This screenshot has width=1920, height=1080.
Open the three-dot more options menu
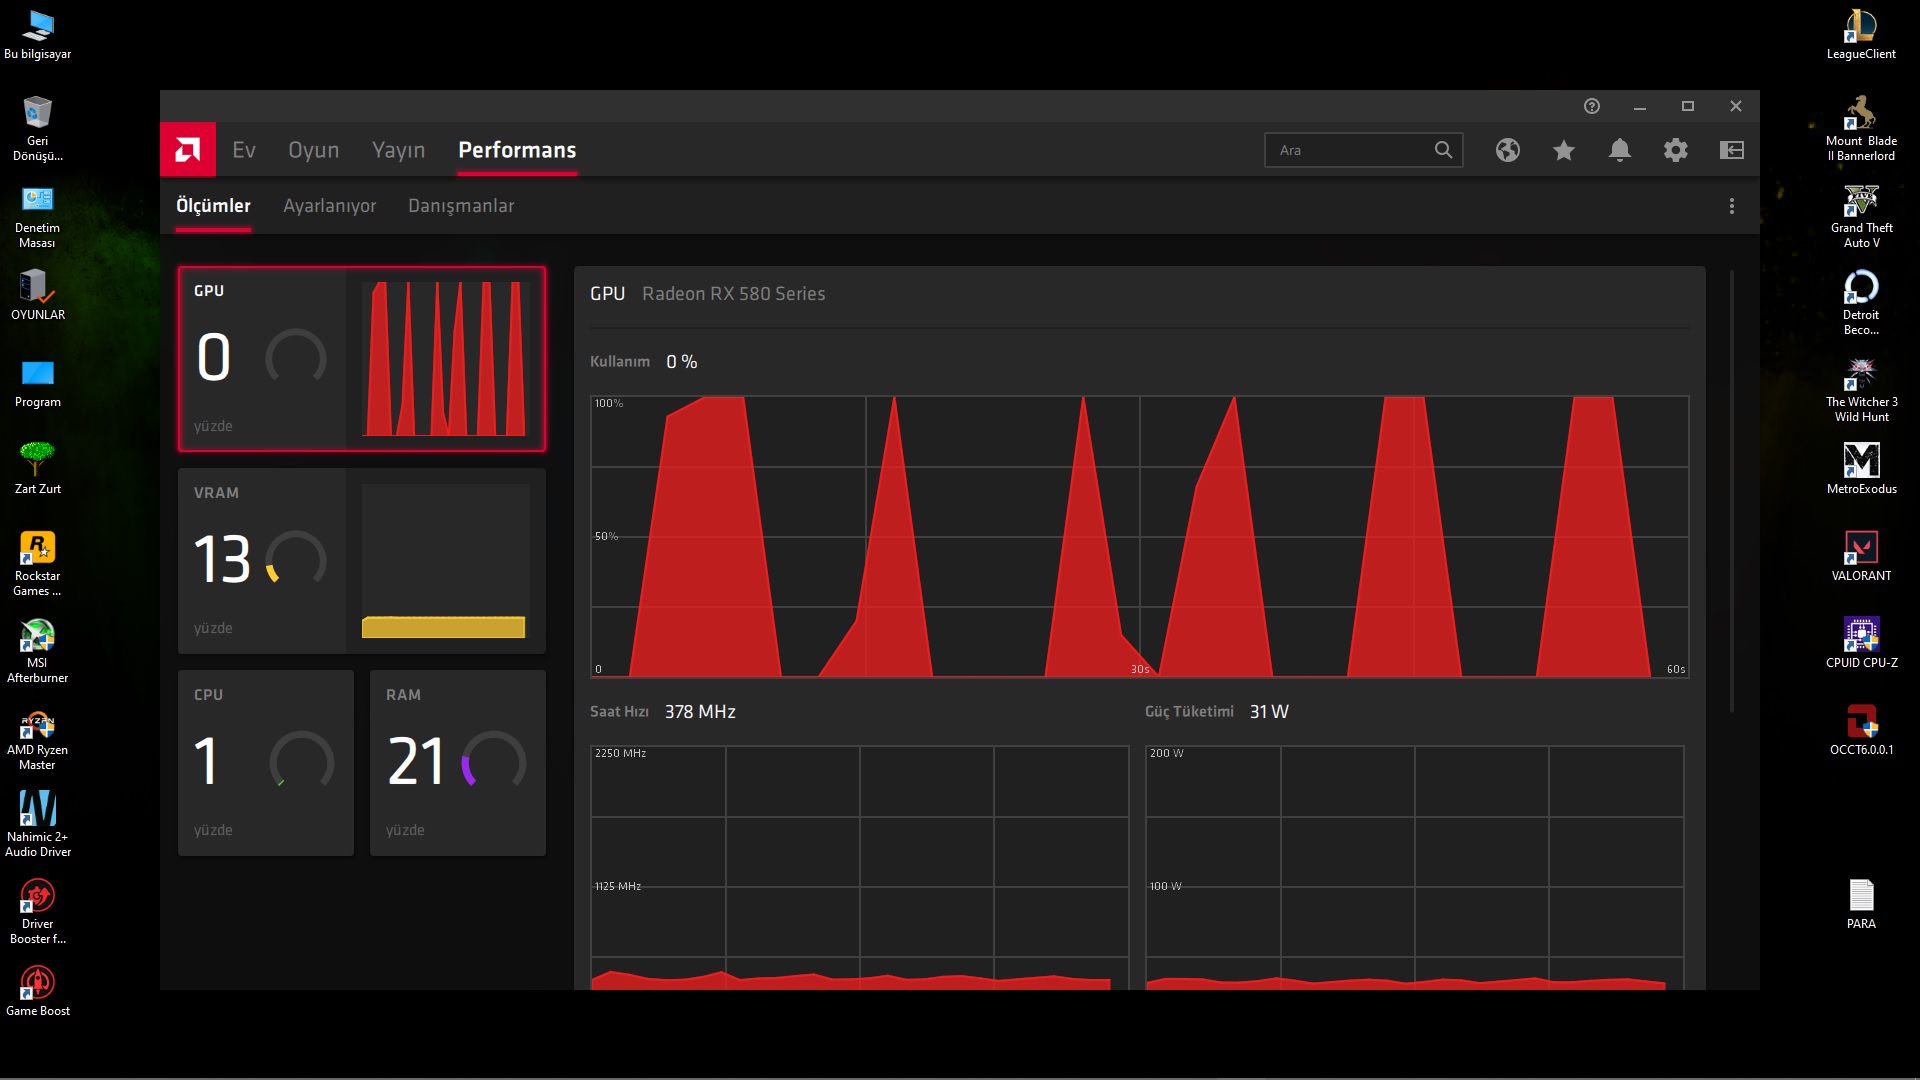click(1732, 206)
